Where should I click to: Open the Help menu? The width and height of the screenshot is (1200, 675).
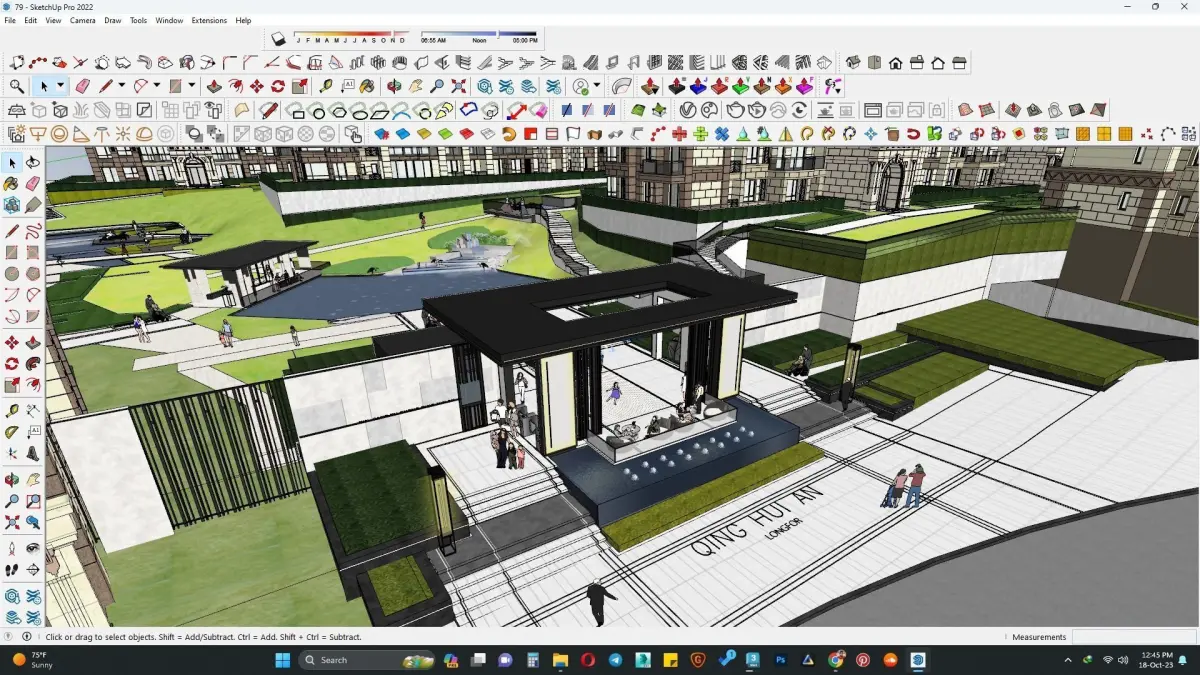click(x=243, y=20)
